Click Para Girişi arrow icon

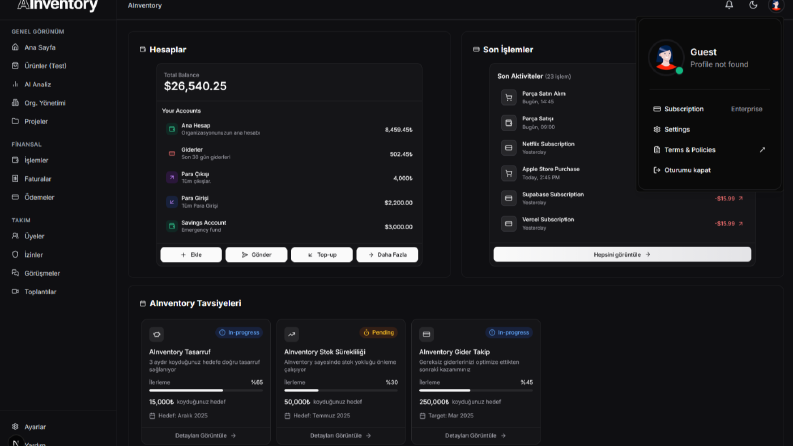(x=172, y=202)
